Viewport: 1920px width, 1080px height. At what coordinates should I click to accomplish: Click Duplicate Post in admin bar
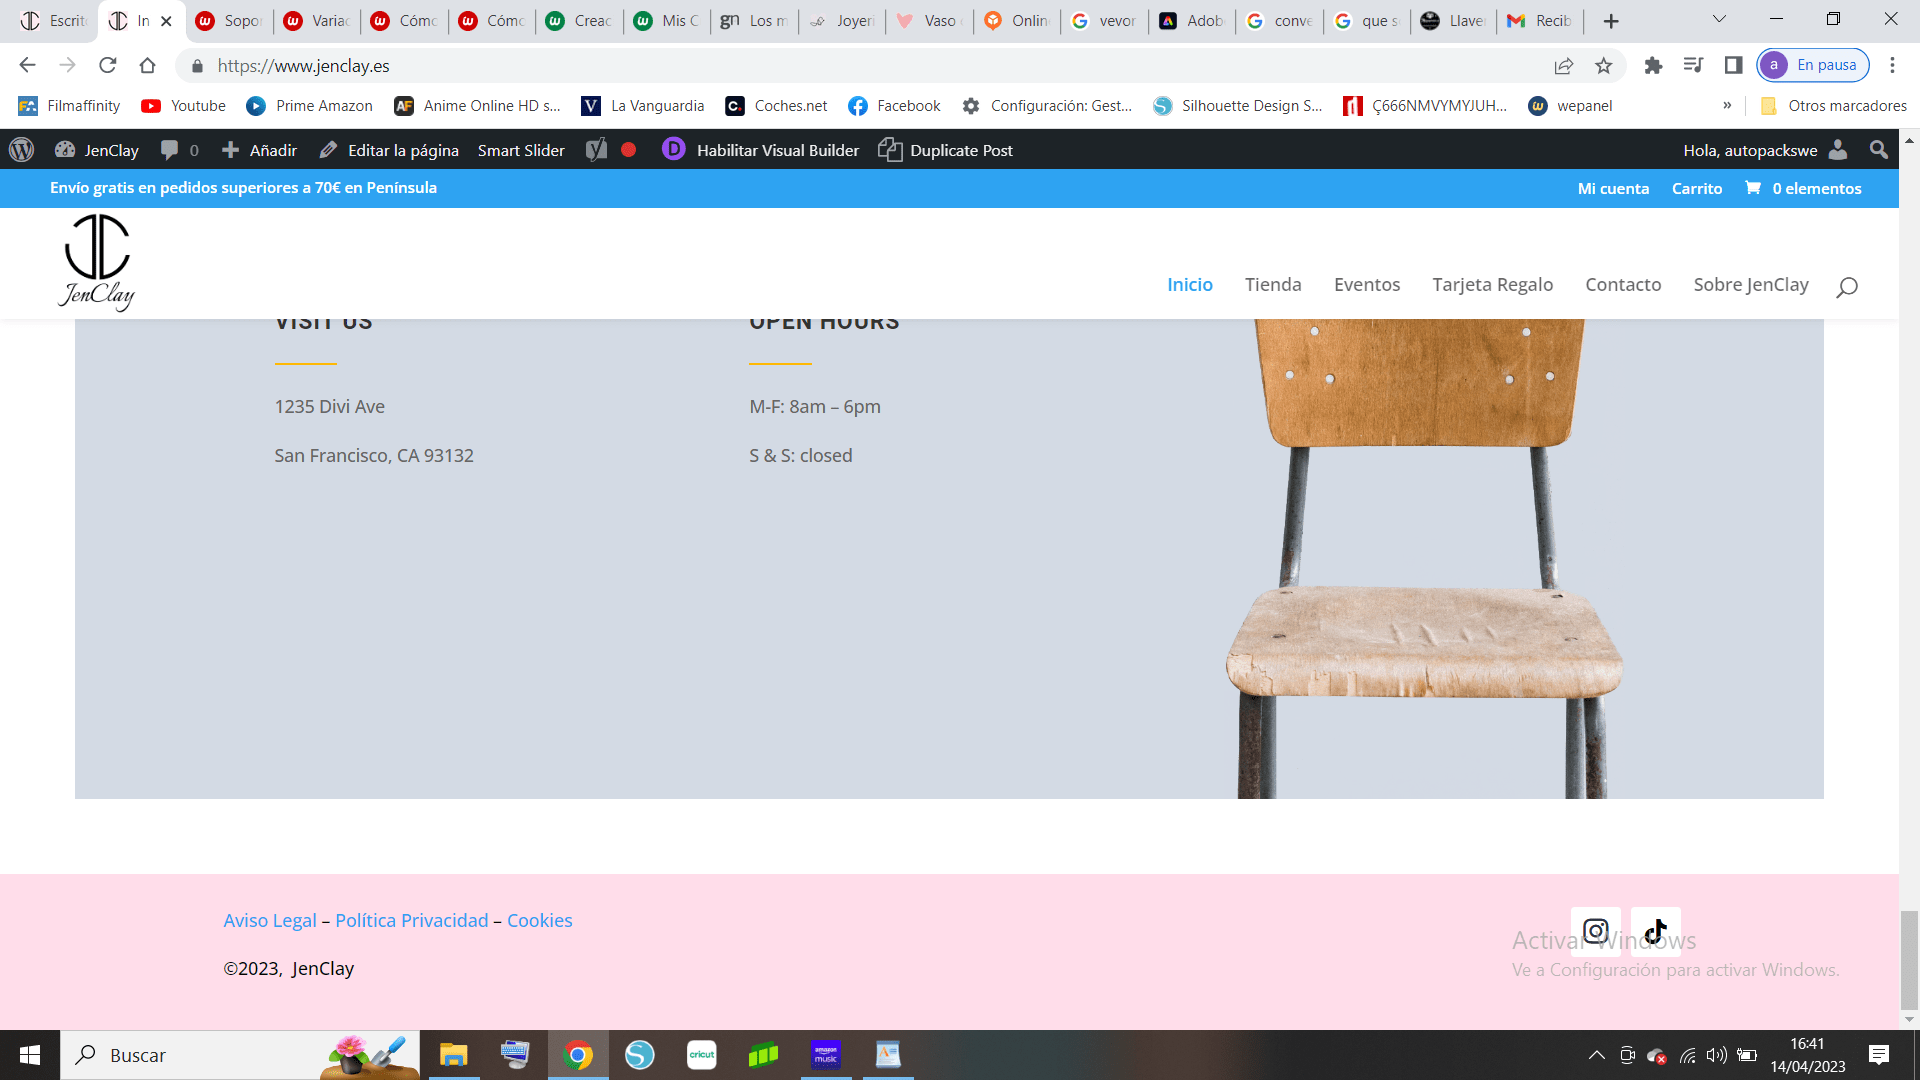[946, 150]
